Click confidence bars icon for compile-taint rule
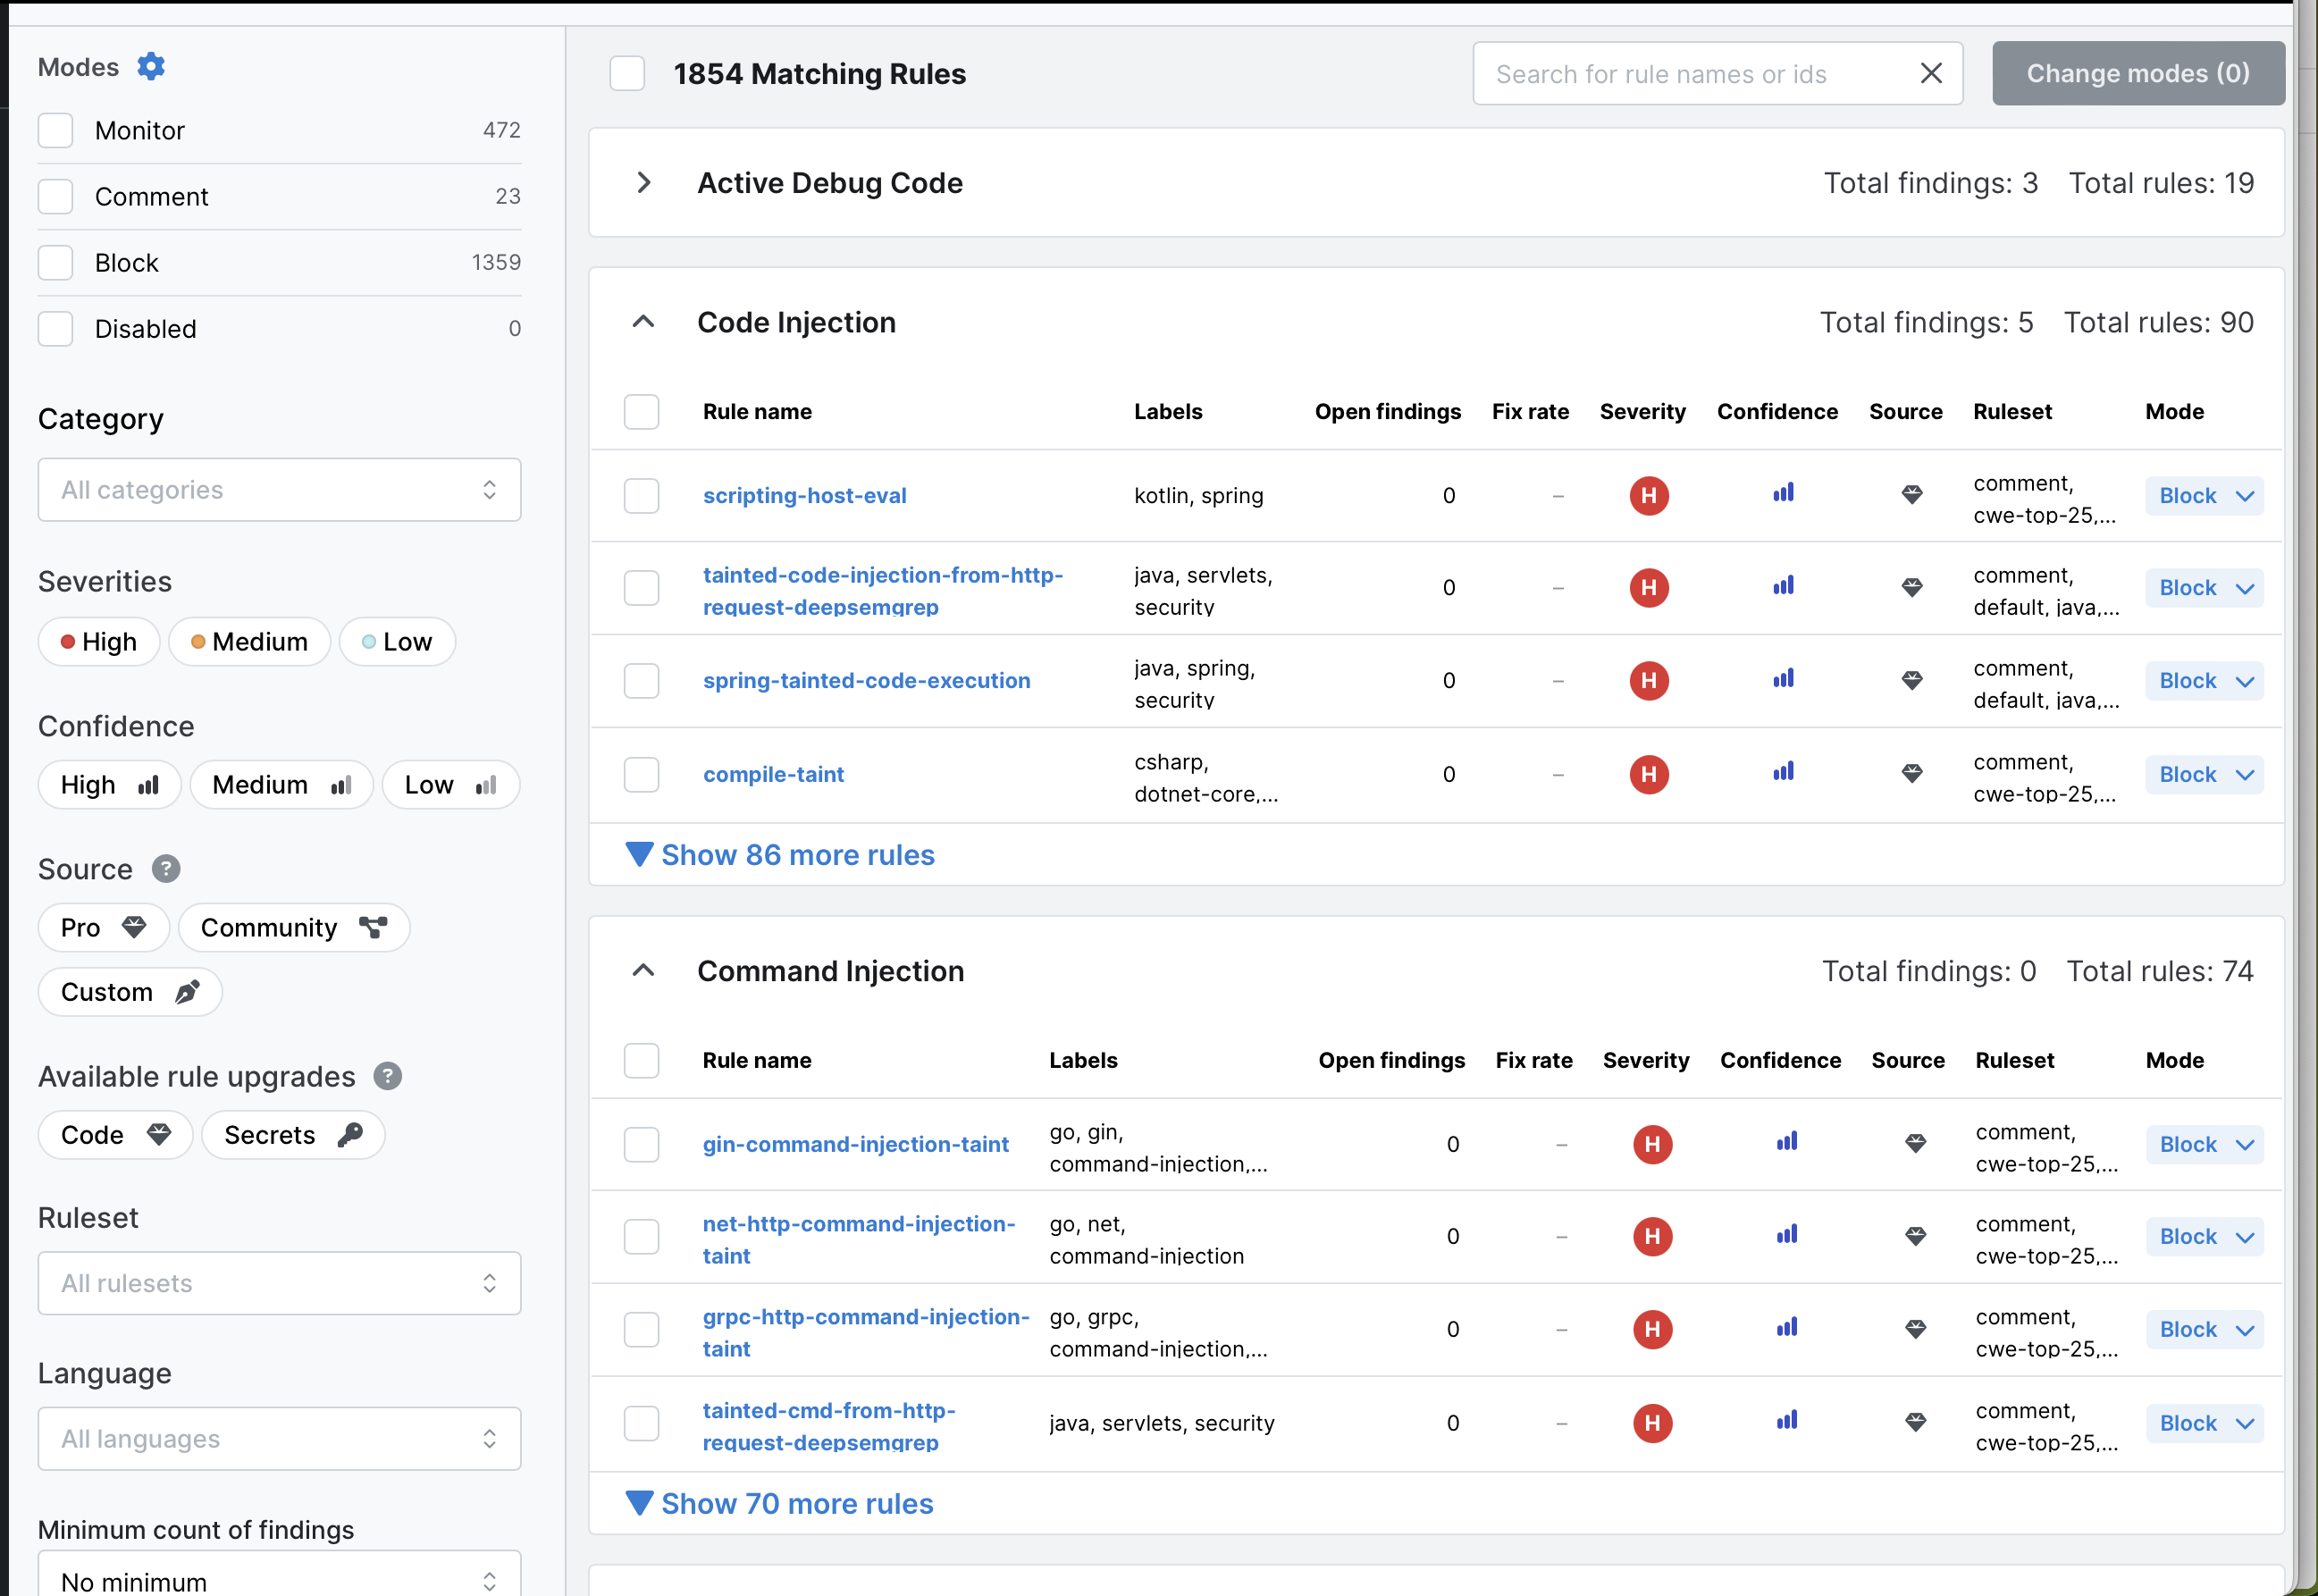The height and width of the screenshot is (1596, 2318). 1783,773
